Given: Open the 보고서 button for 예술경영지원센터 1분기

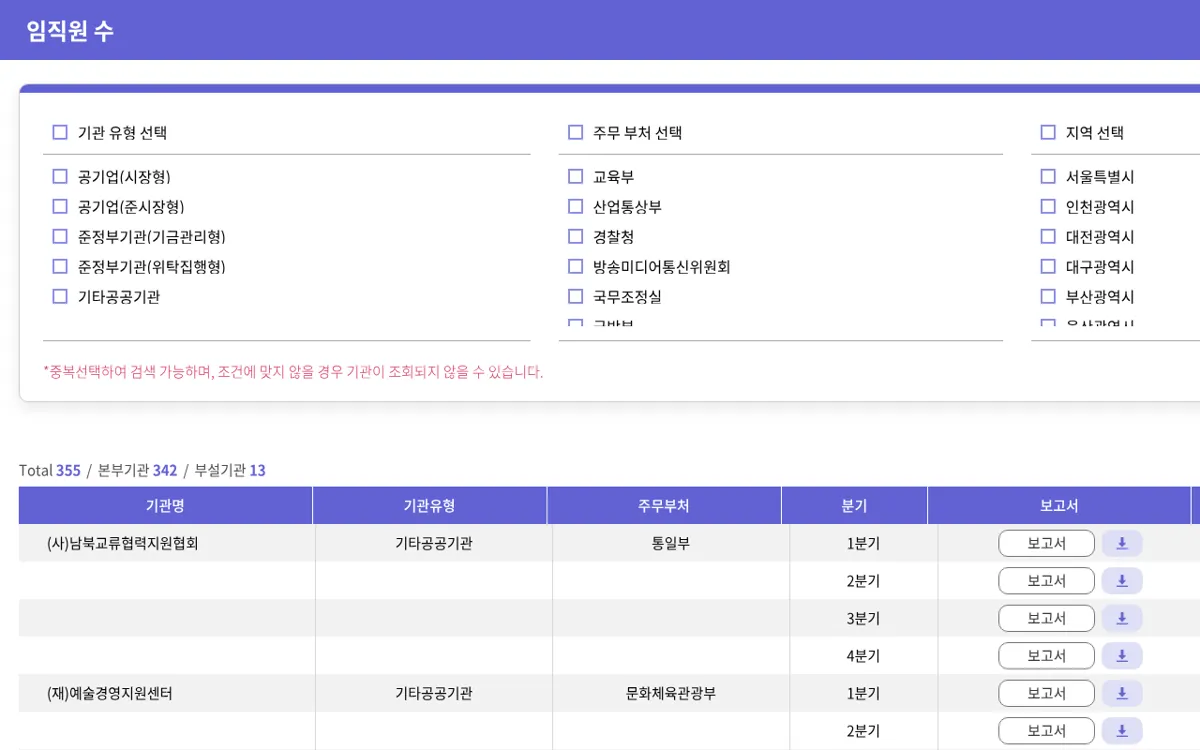Looking at the screenshot, I should [x=1046, y=694].
